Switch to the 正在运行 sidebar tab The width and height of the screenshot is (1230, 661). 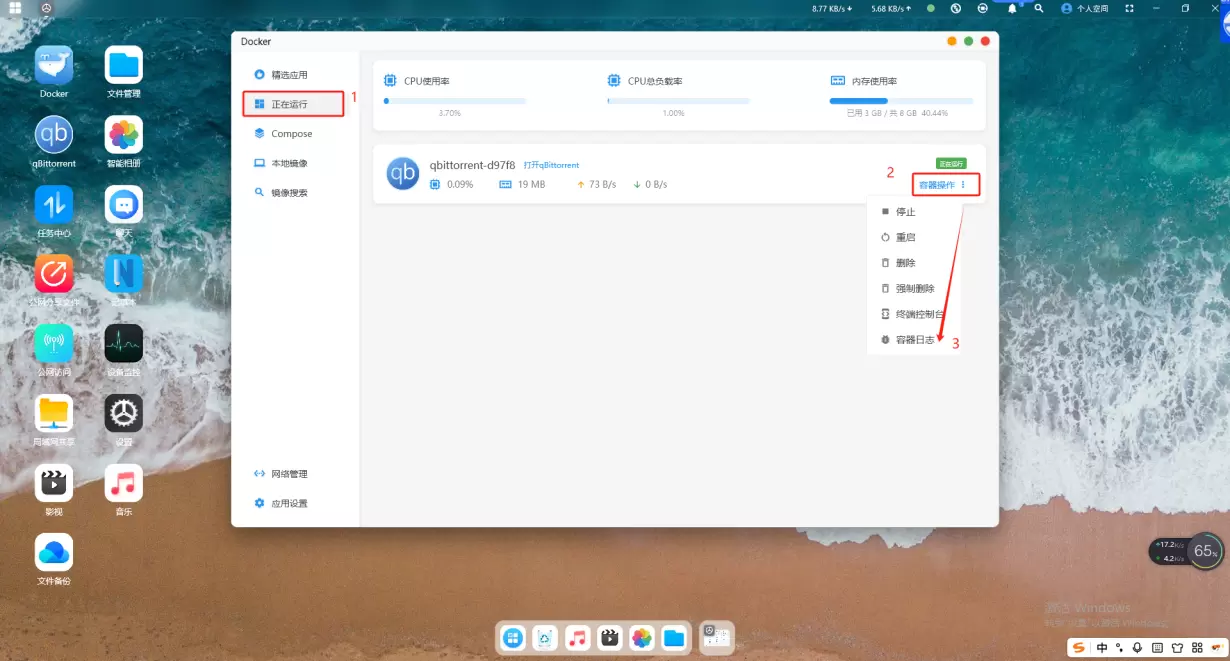[x=289, y=104]
